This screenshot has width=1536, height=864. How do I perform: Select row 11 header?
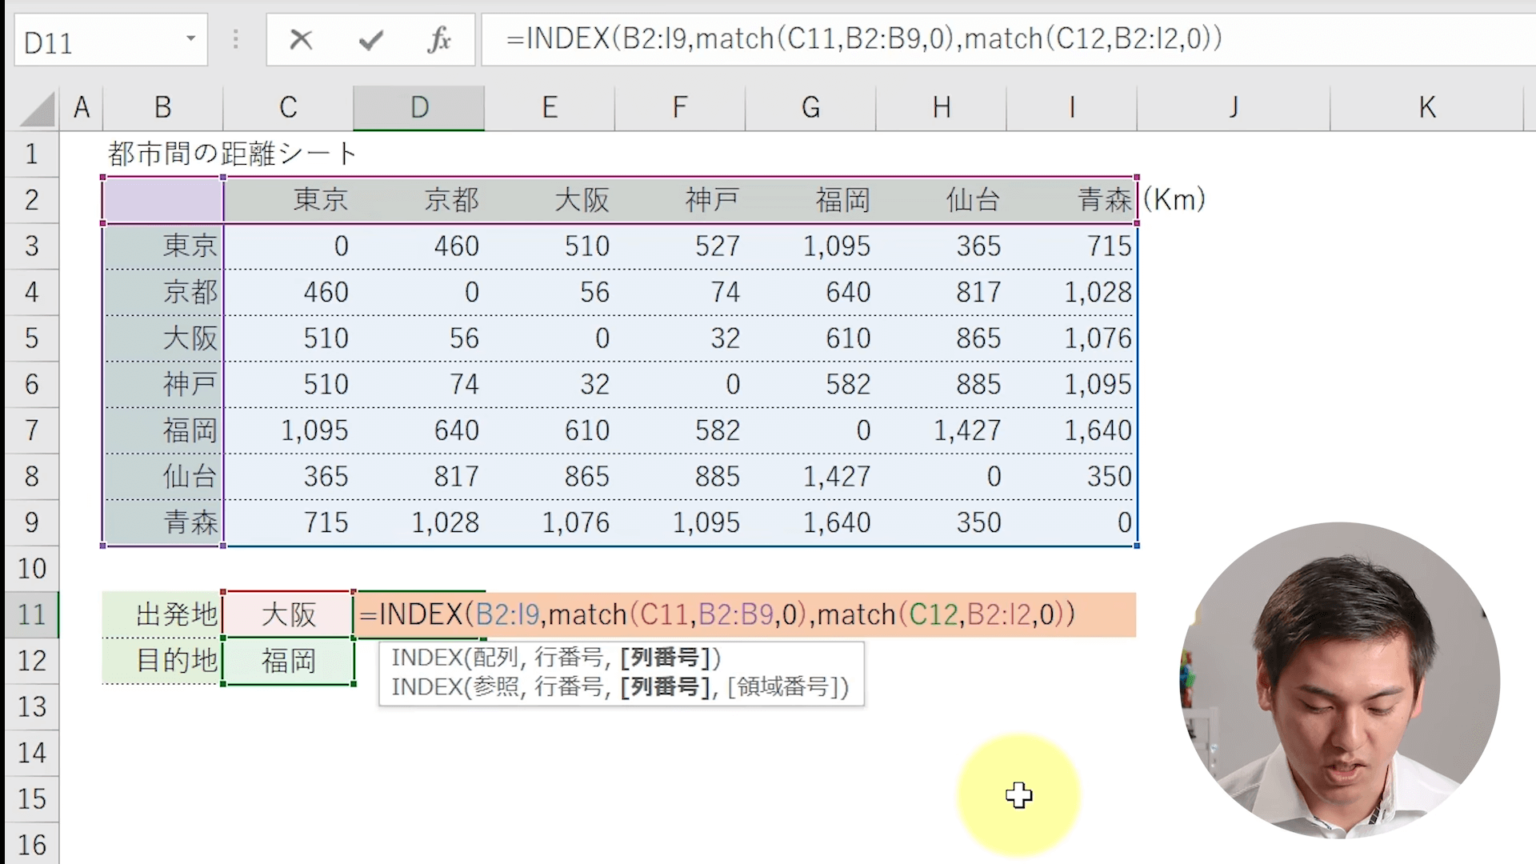click(32, 614)
